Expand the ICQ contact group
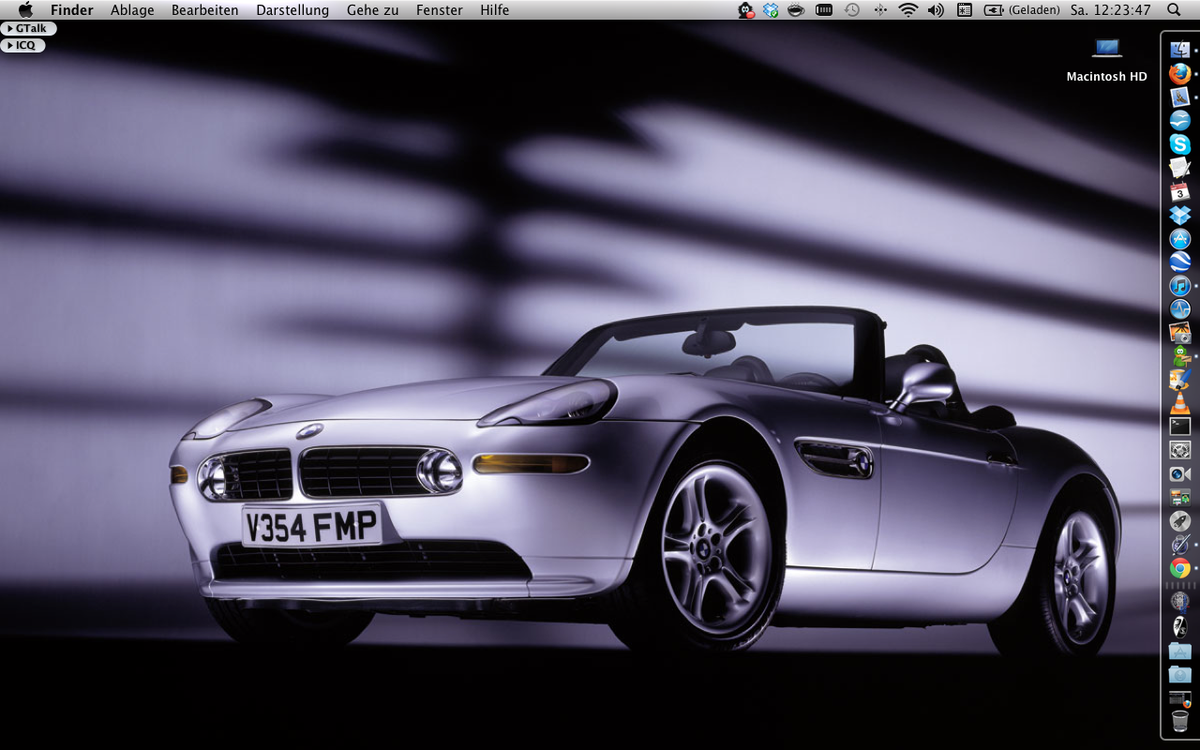Screen dimensions: 1200x750 23,45
